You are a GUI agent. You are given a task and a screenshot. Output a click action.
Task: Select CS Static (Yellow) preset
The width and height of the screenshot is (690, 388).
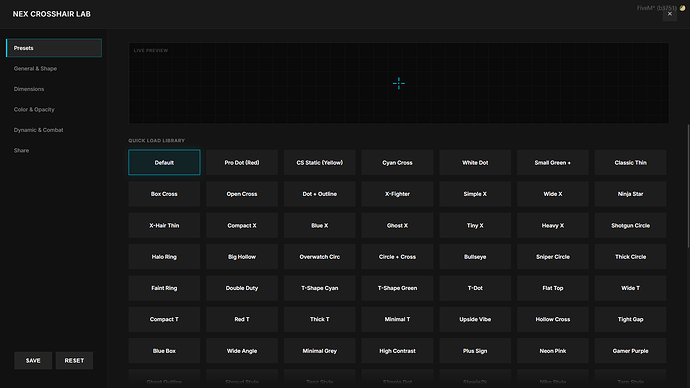pos(319,162)
